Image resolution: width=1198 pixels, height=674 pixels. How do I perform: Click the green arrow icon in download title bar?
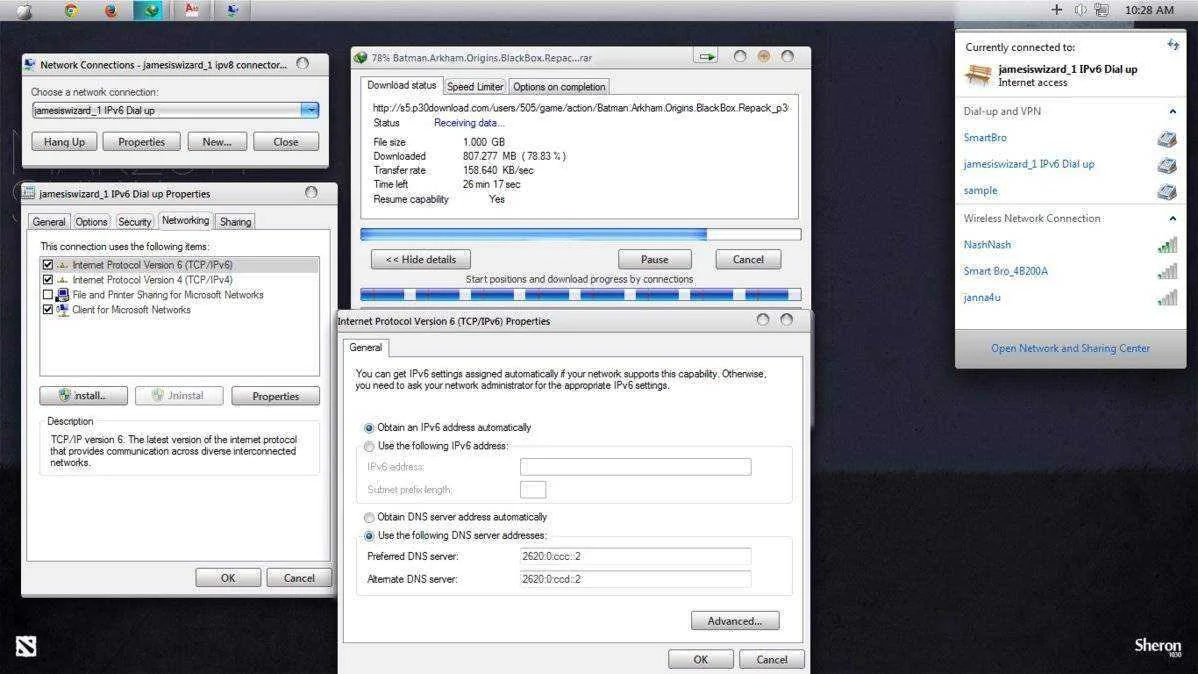point(707,57)
